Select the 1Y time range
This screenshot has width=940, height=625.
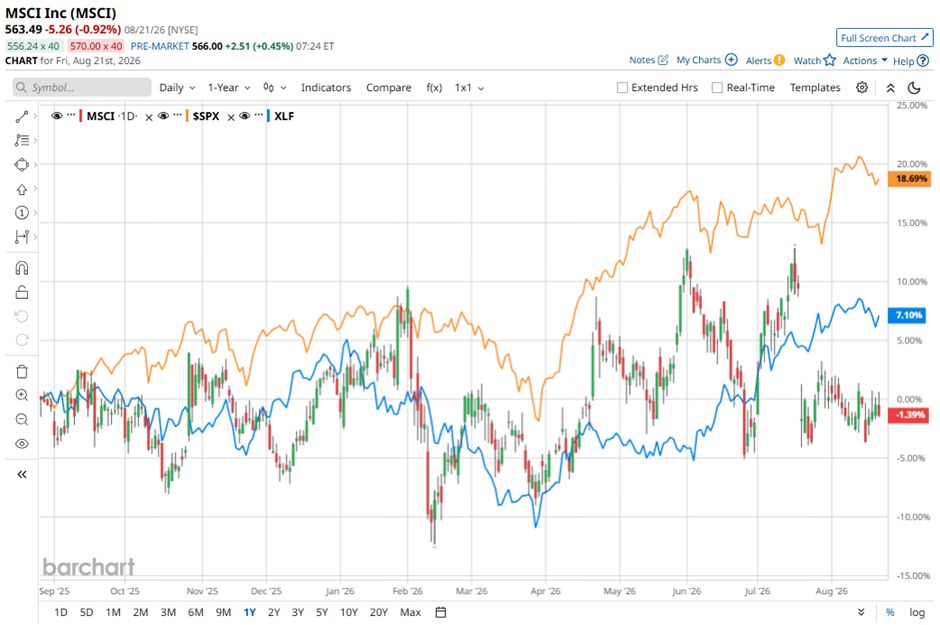point(249,612)
